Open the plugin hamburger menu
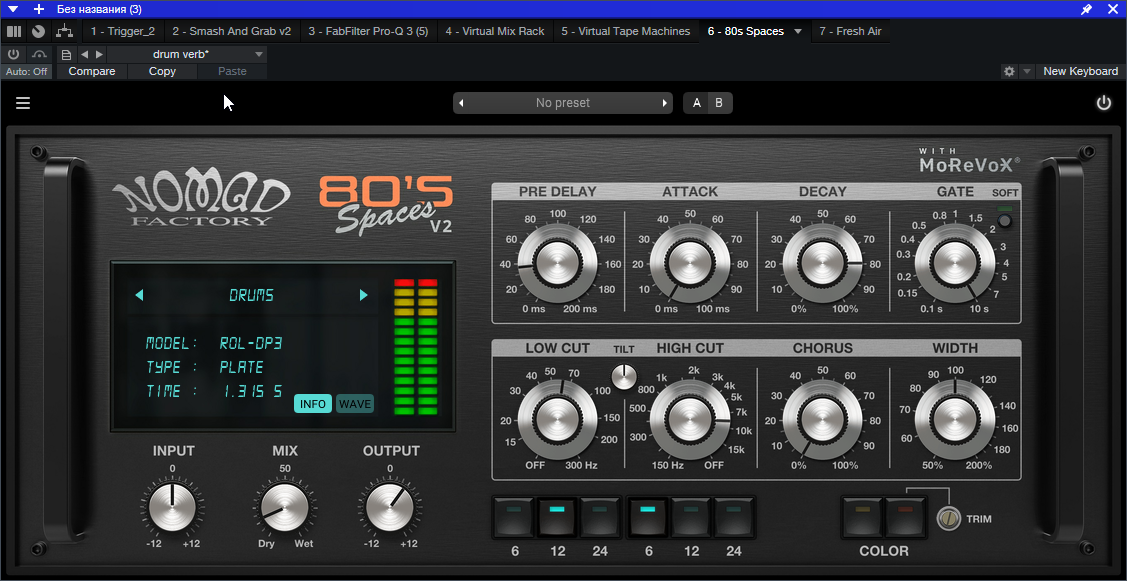Image resolution: width=1127 pixels, height=581 pixels. click(23, 103)
